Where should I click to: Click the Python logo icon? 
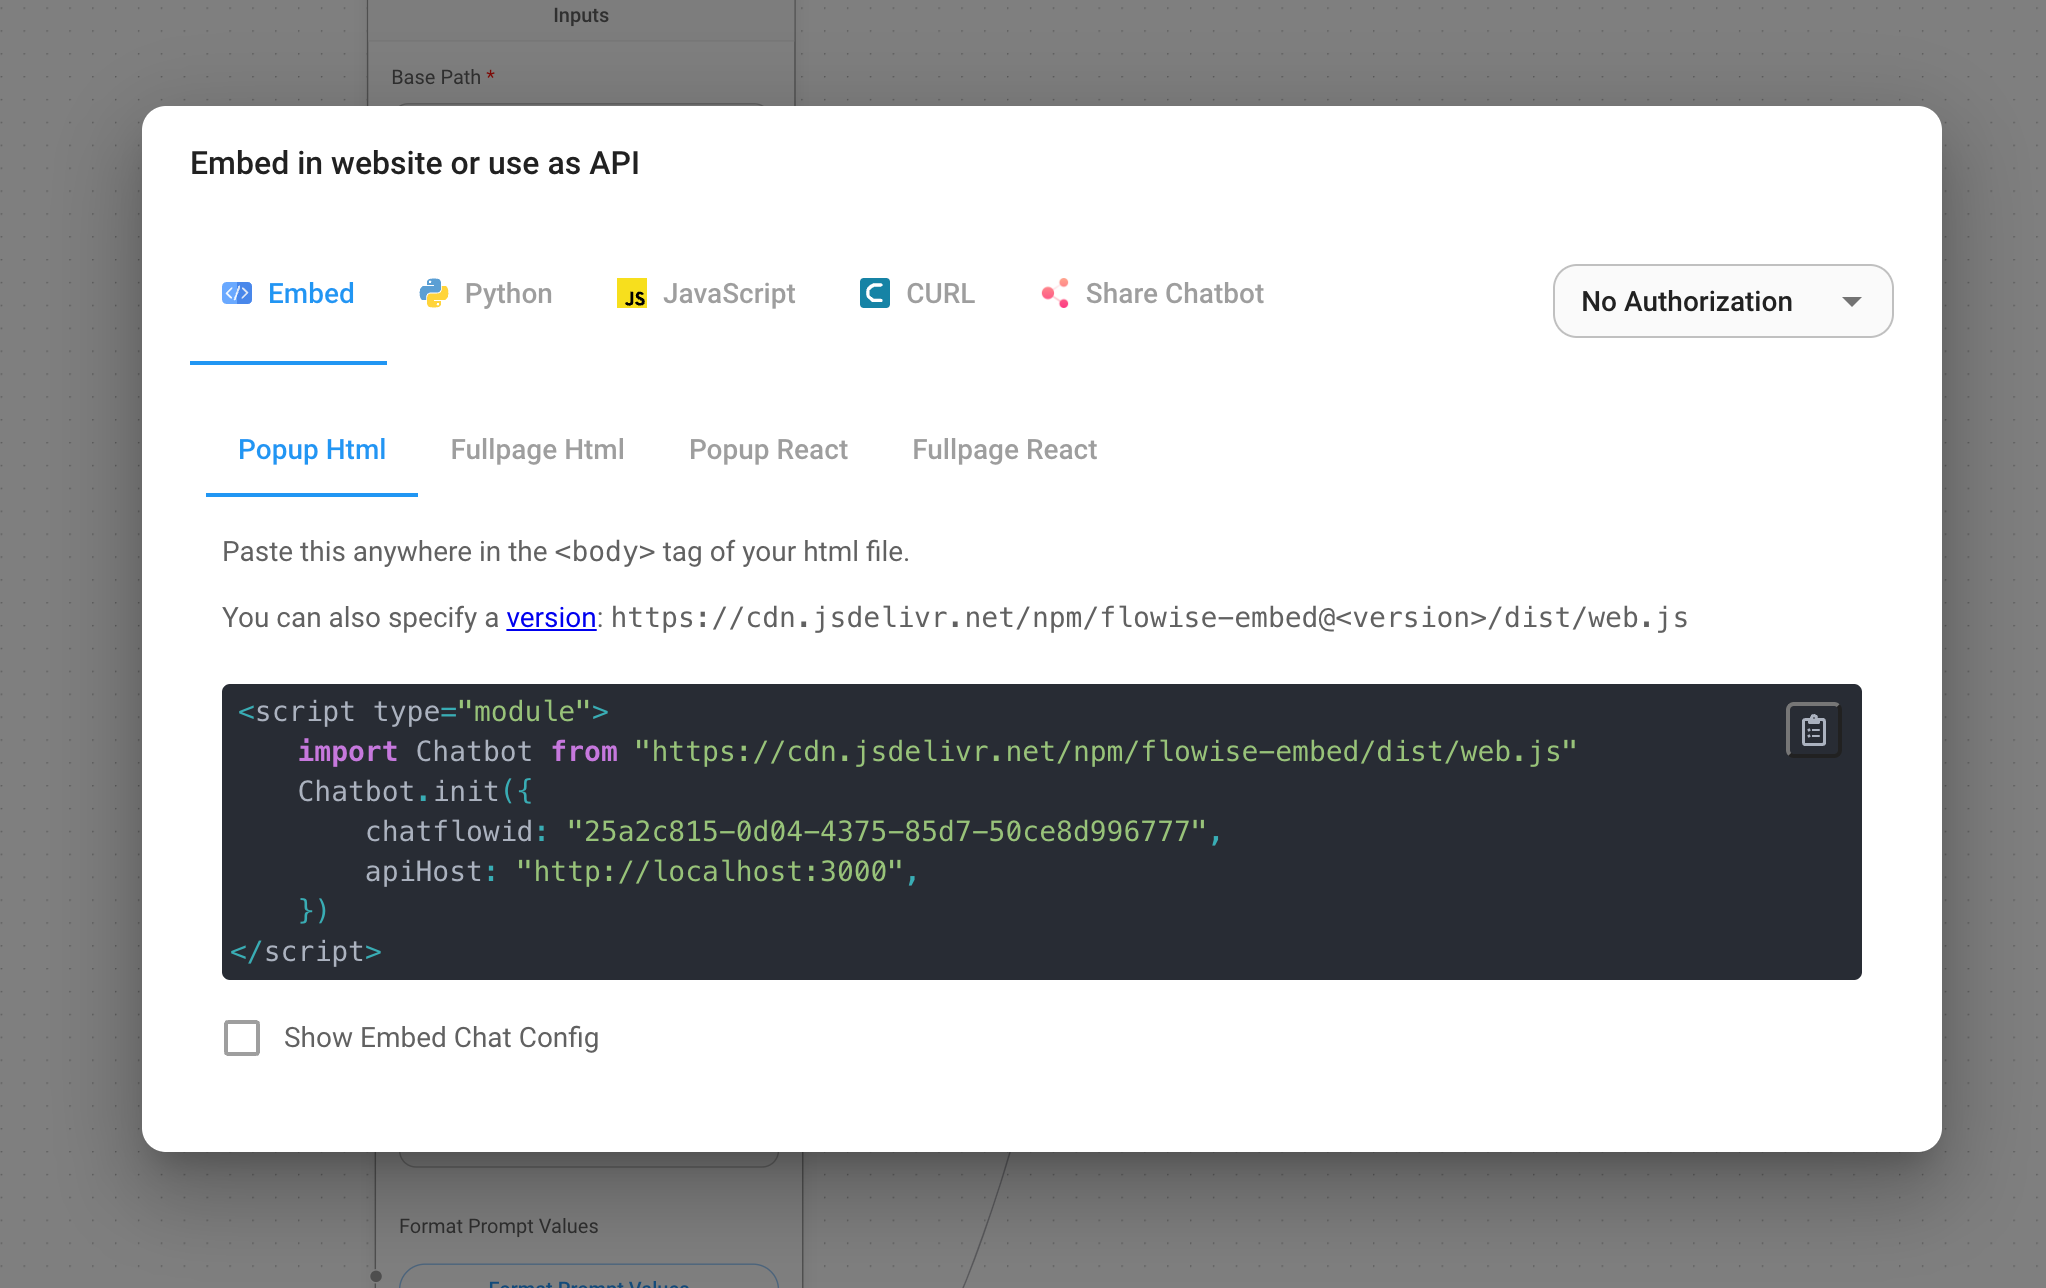click(x=434, y=293)
